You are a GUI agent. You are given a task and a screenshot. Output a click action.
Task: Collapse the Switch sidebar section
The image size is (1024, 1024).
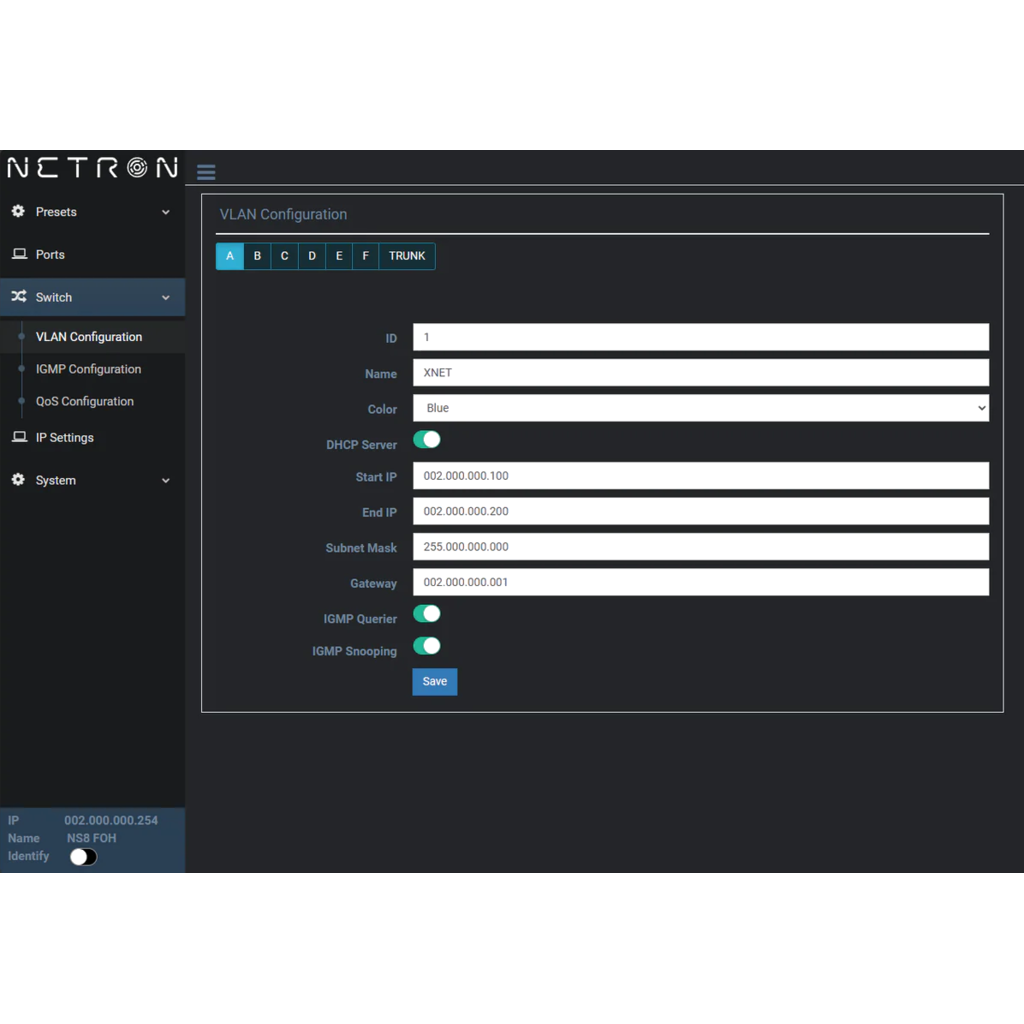coord(165,297)
